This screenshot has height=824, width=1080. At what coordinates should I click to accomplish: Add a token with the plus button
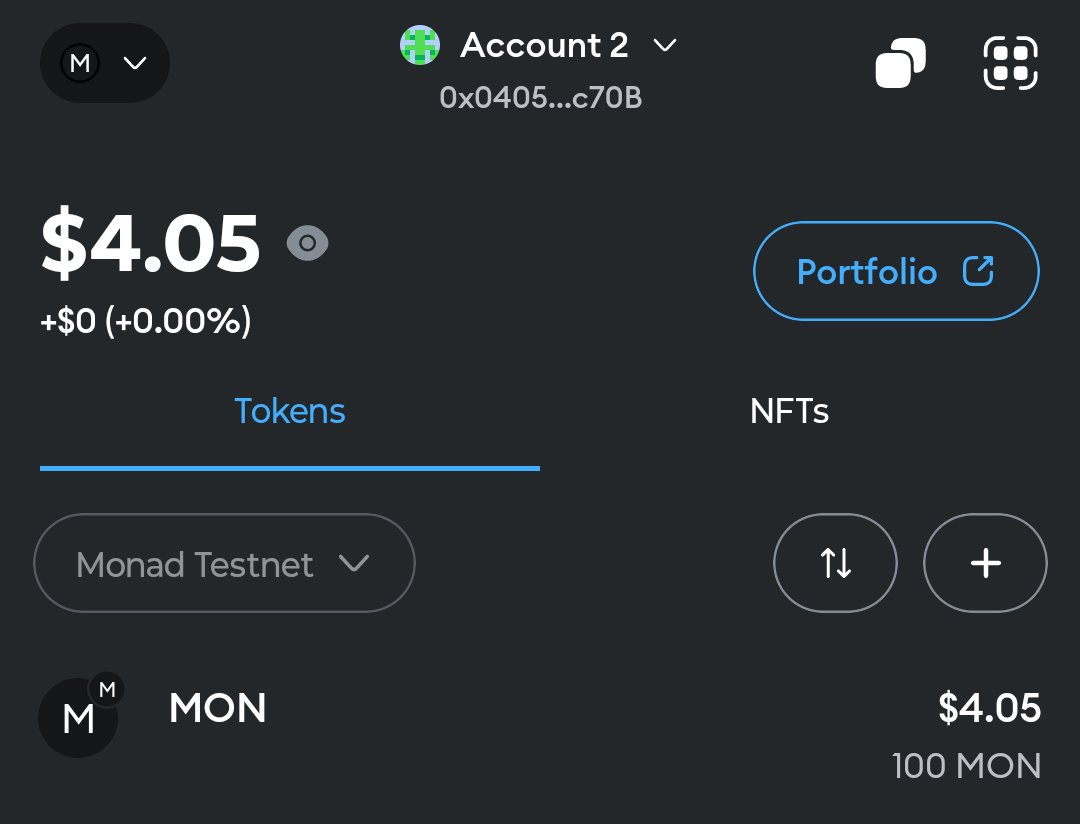[985, 563]
